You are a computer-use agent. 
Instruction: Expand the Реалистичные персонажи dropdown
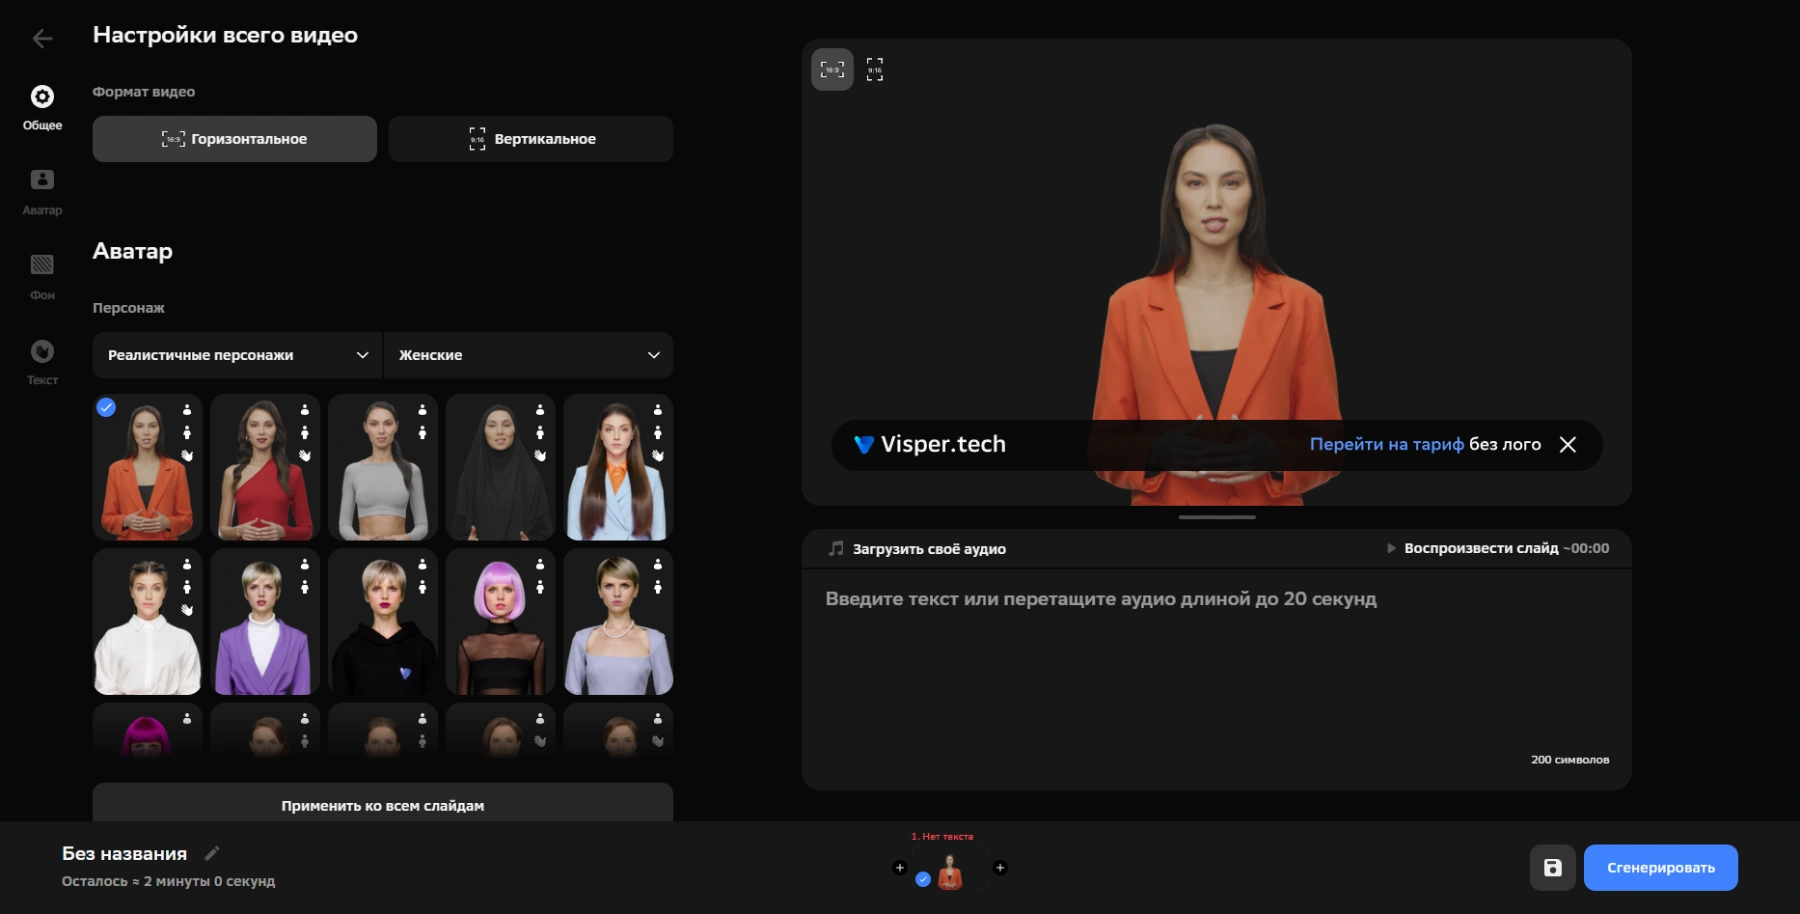pos(237,355)
